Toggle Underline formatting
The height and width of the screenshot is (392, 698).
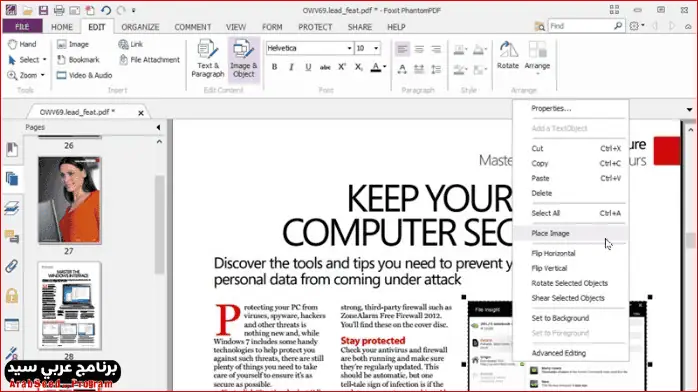[x=308, y=67]
